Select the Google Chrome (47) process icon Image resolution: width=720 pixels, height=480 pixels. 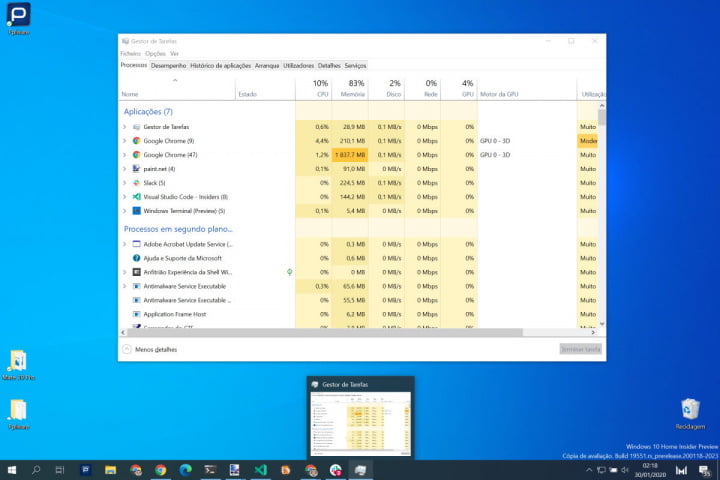[136, 155]
